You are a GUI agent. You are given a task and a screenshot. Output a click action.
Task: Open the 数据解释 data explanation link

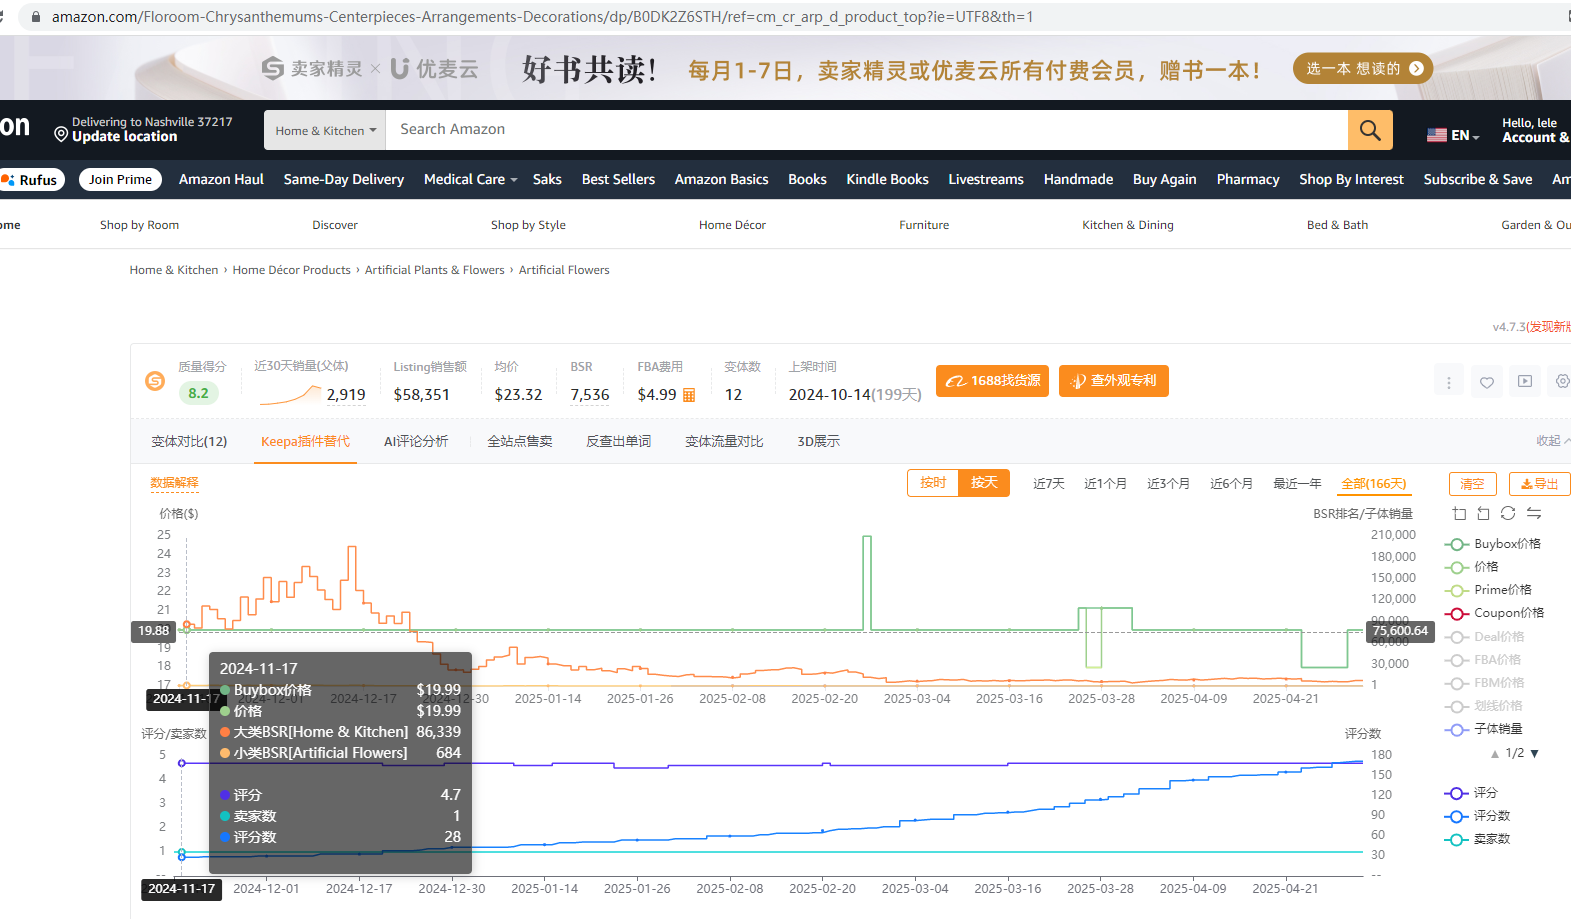174,483
